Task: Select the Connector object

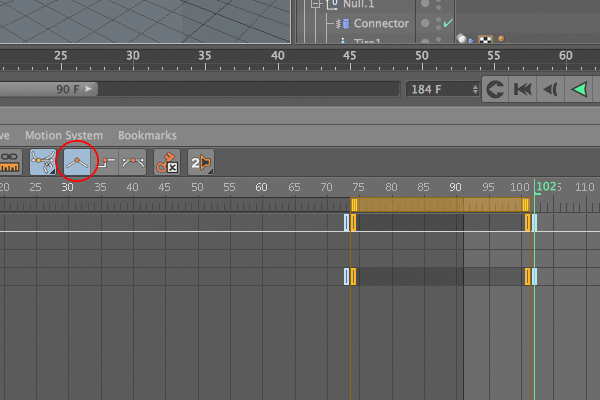Action: pyautogui.click(x=381, y=24)
